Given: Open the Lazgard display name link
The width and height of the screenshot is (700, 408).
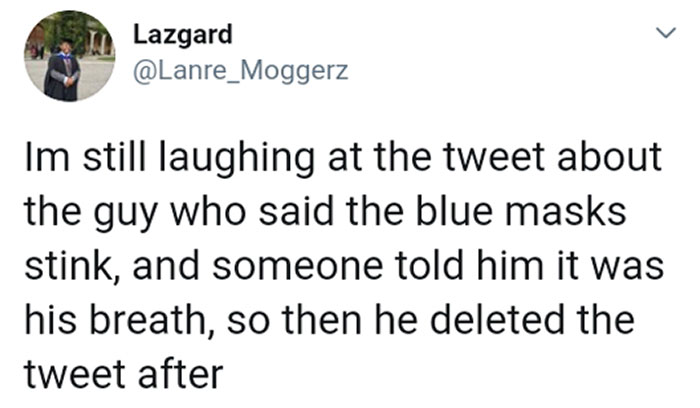Looking at the screenshot, I should [182, 35].
